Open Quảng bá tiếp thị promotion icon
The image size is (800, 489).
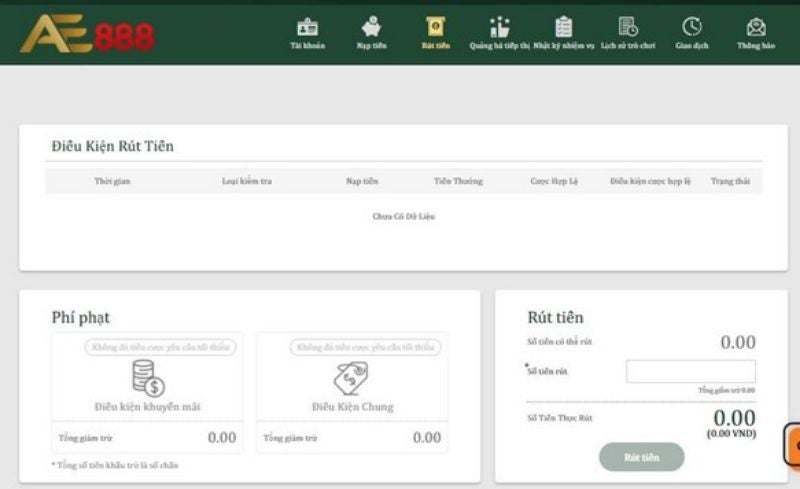(499, 29)
